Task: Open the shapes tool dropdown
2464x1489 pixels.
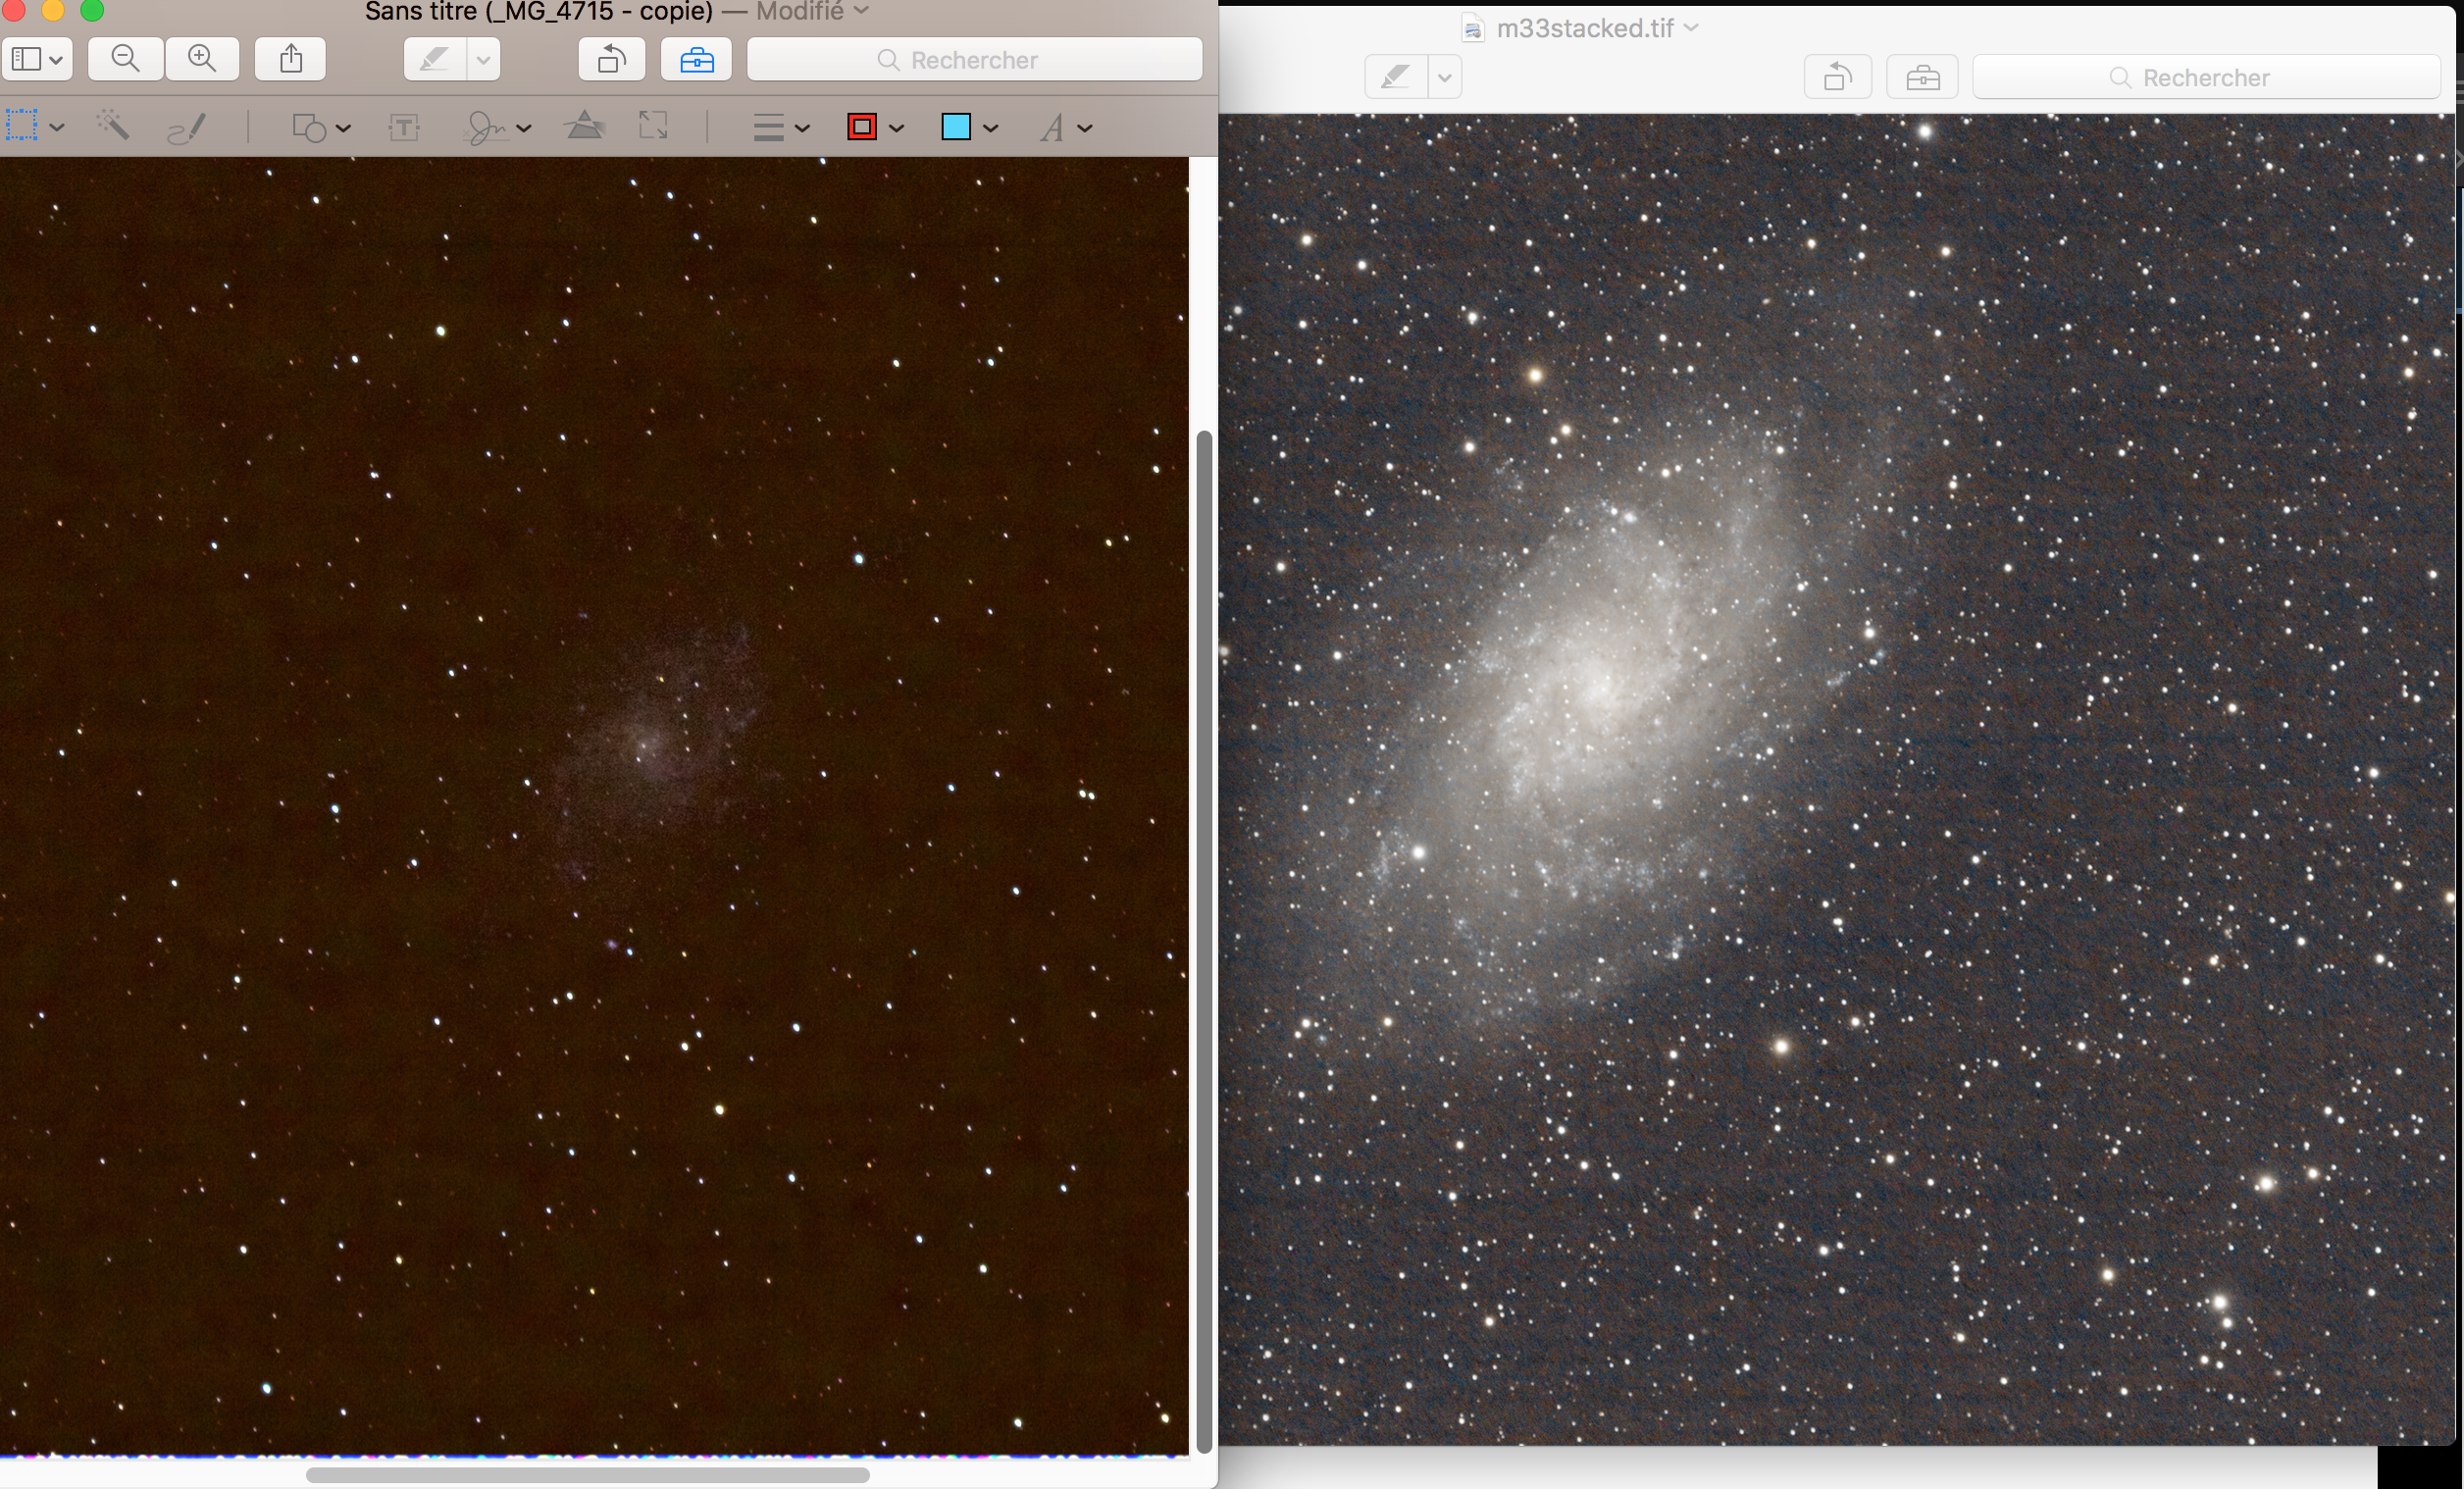Action: (x=320, y=127)
